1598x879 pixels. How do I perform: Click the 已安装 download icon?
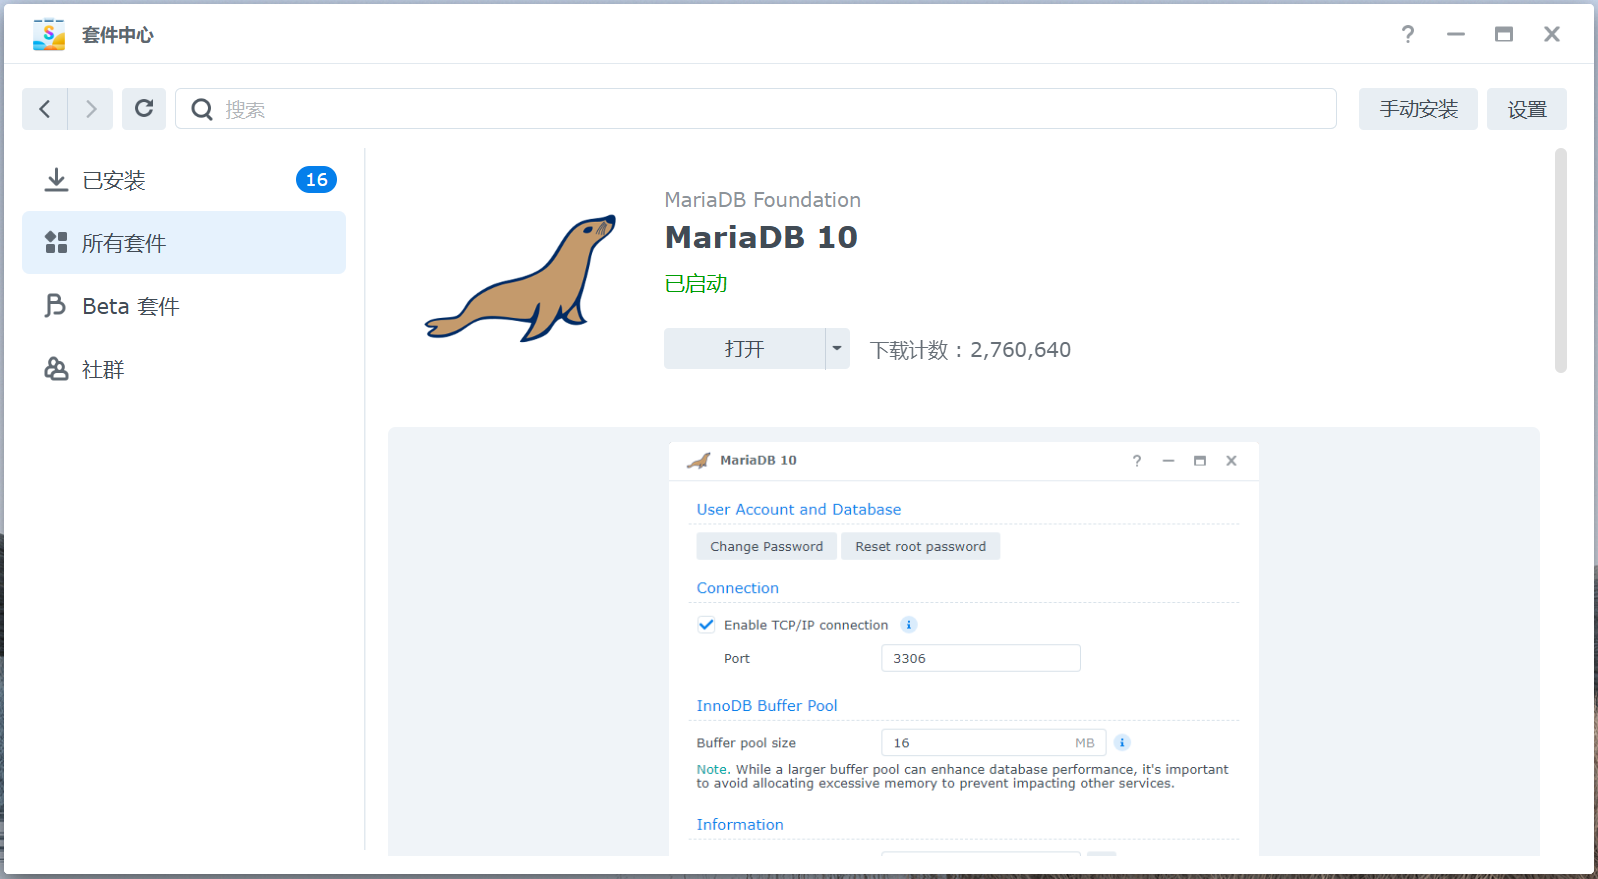(56, 180)
